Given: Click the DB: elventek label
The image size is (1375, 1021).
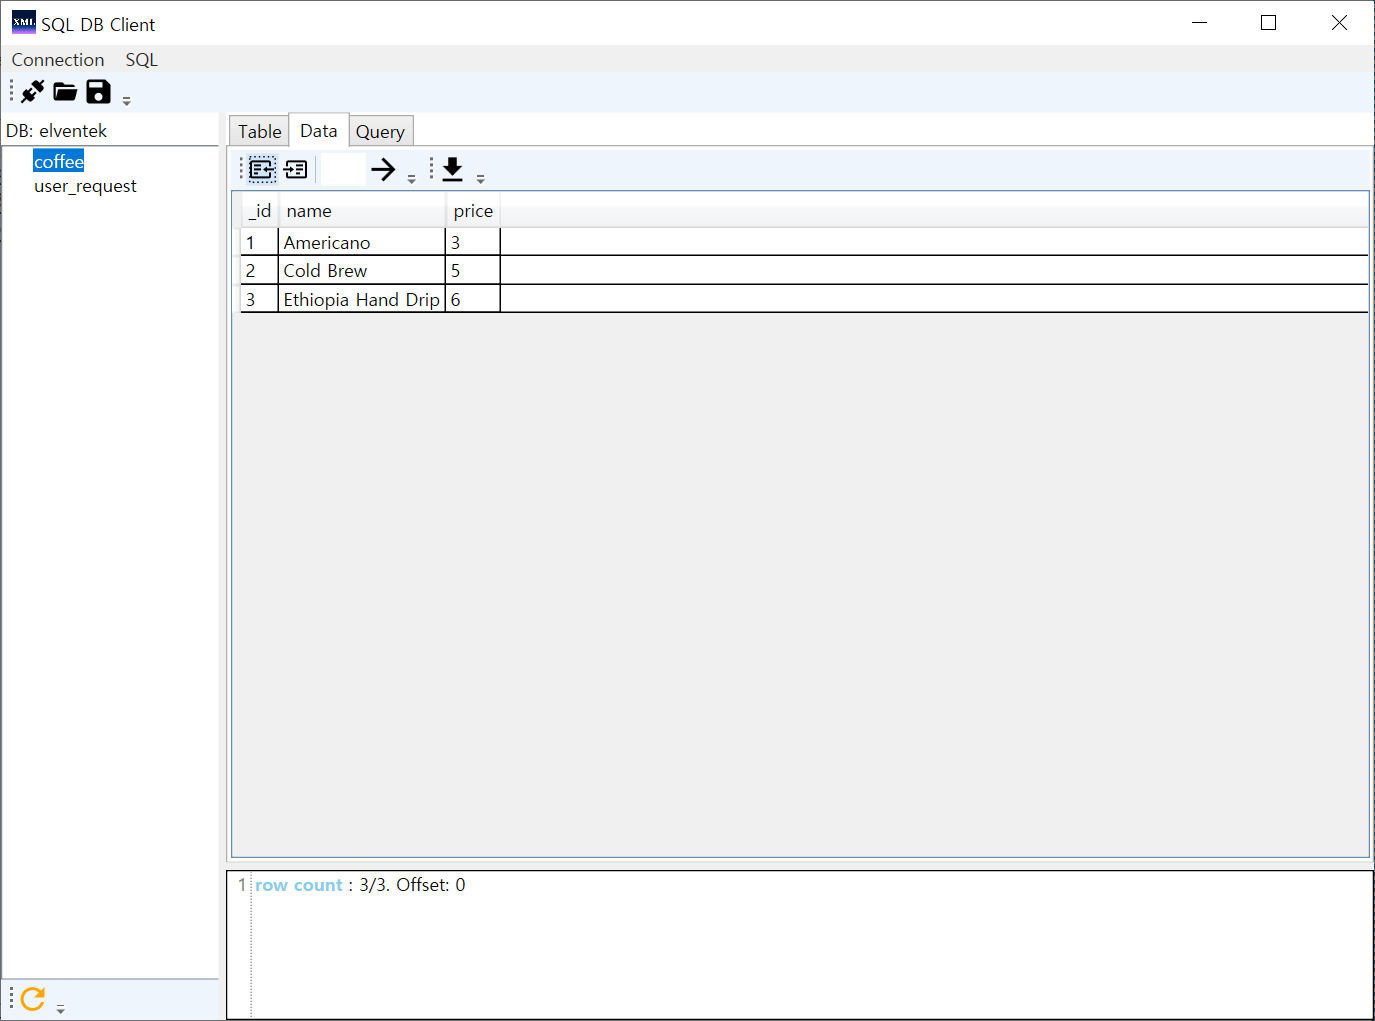Looking at the screenshot, I should pos(56,131).
